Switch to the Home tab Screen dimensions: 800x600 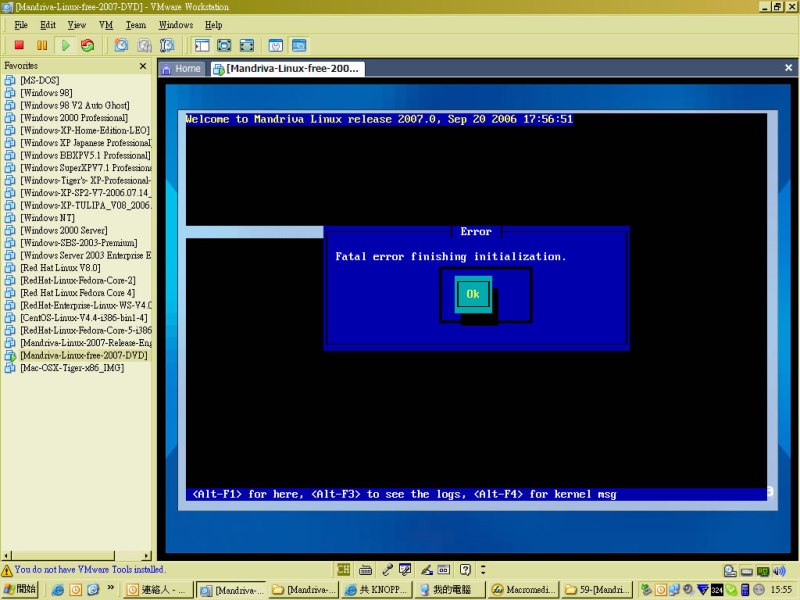pyautogui.click(x=182, y=69)
